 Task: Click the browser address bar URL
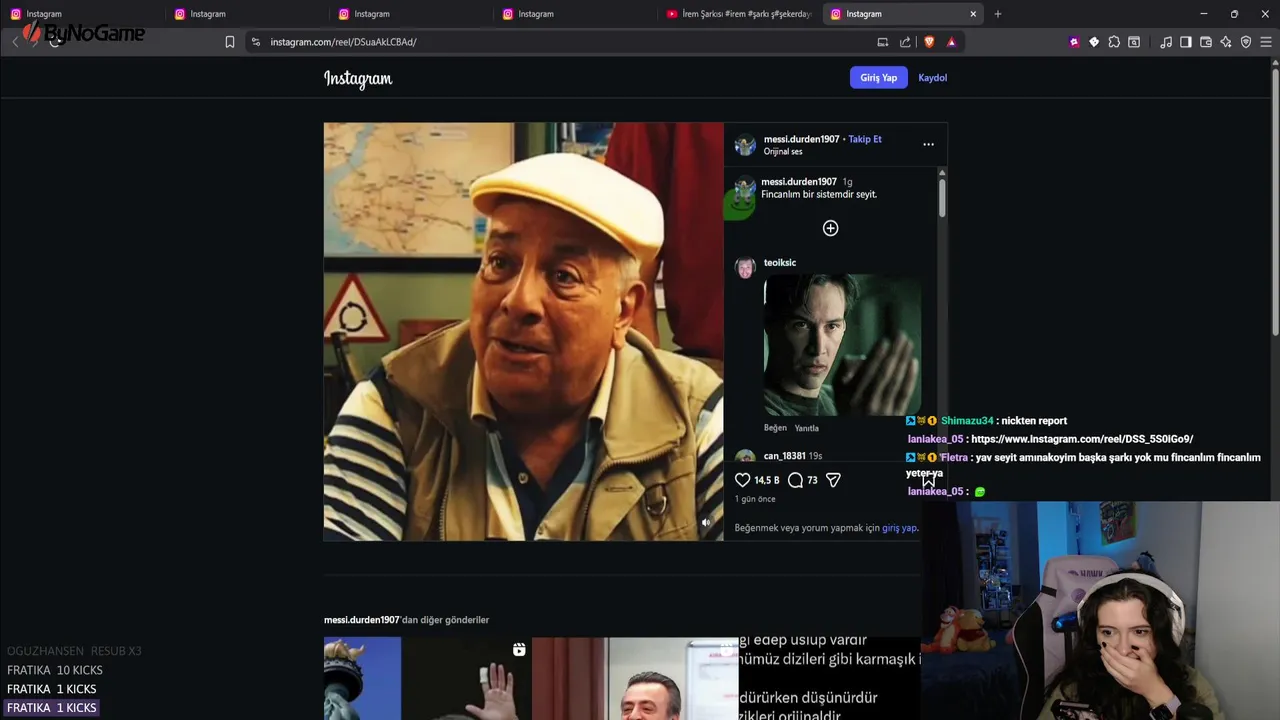343,42
